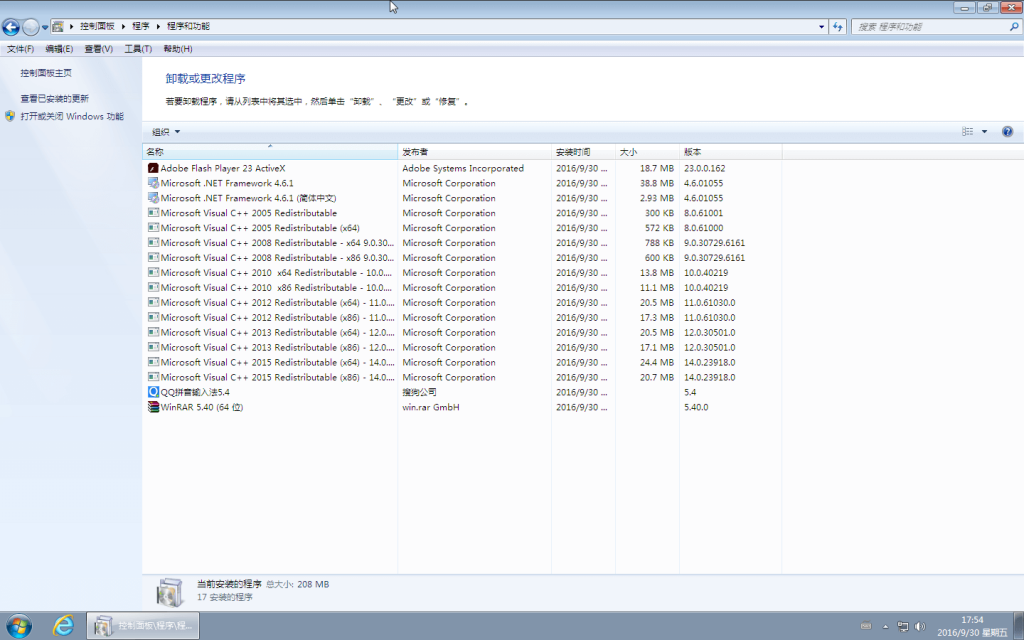This screenshot has height=640, width=1024.
Task: Sort by the 名称 column header
Action: [270, 152]
